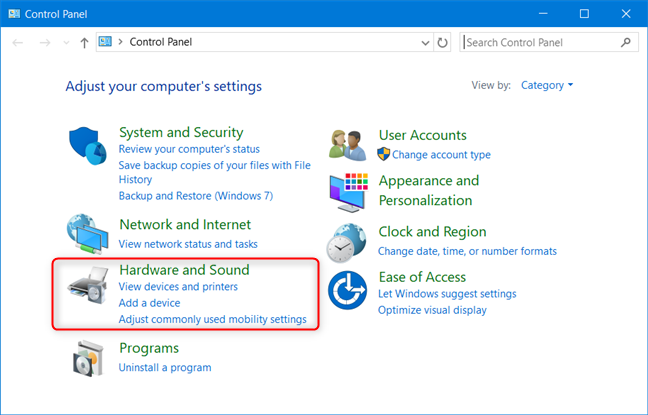Click the User Accounts people icon
The image size is (648, 415).
click(348, 145)
